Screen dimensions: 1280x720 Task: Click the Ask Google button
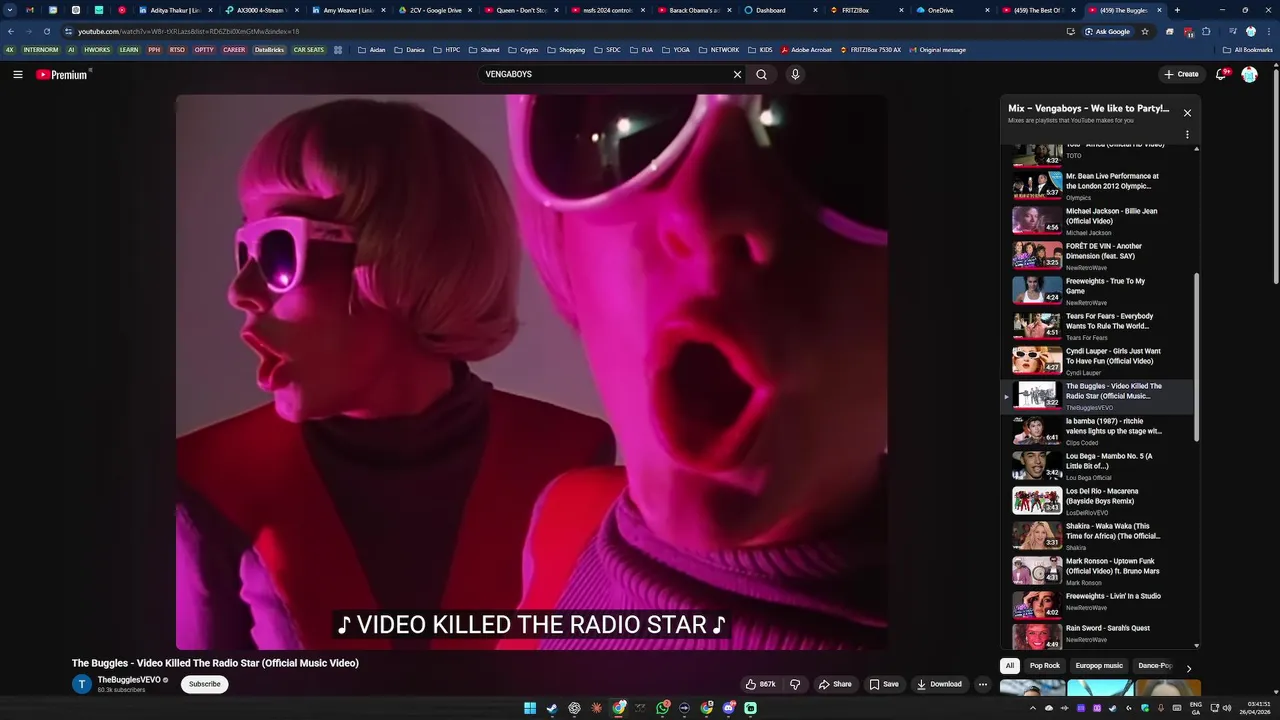pyautogui.click(x=1106, y=31)
